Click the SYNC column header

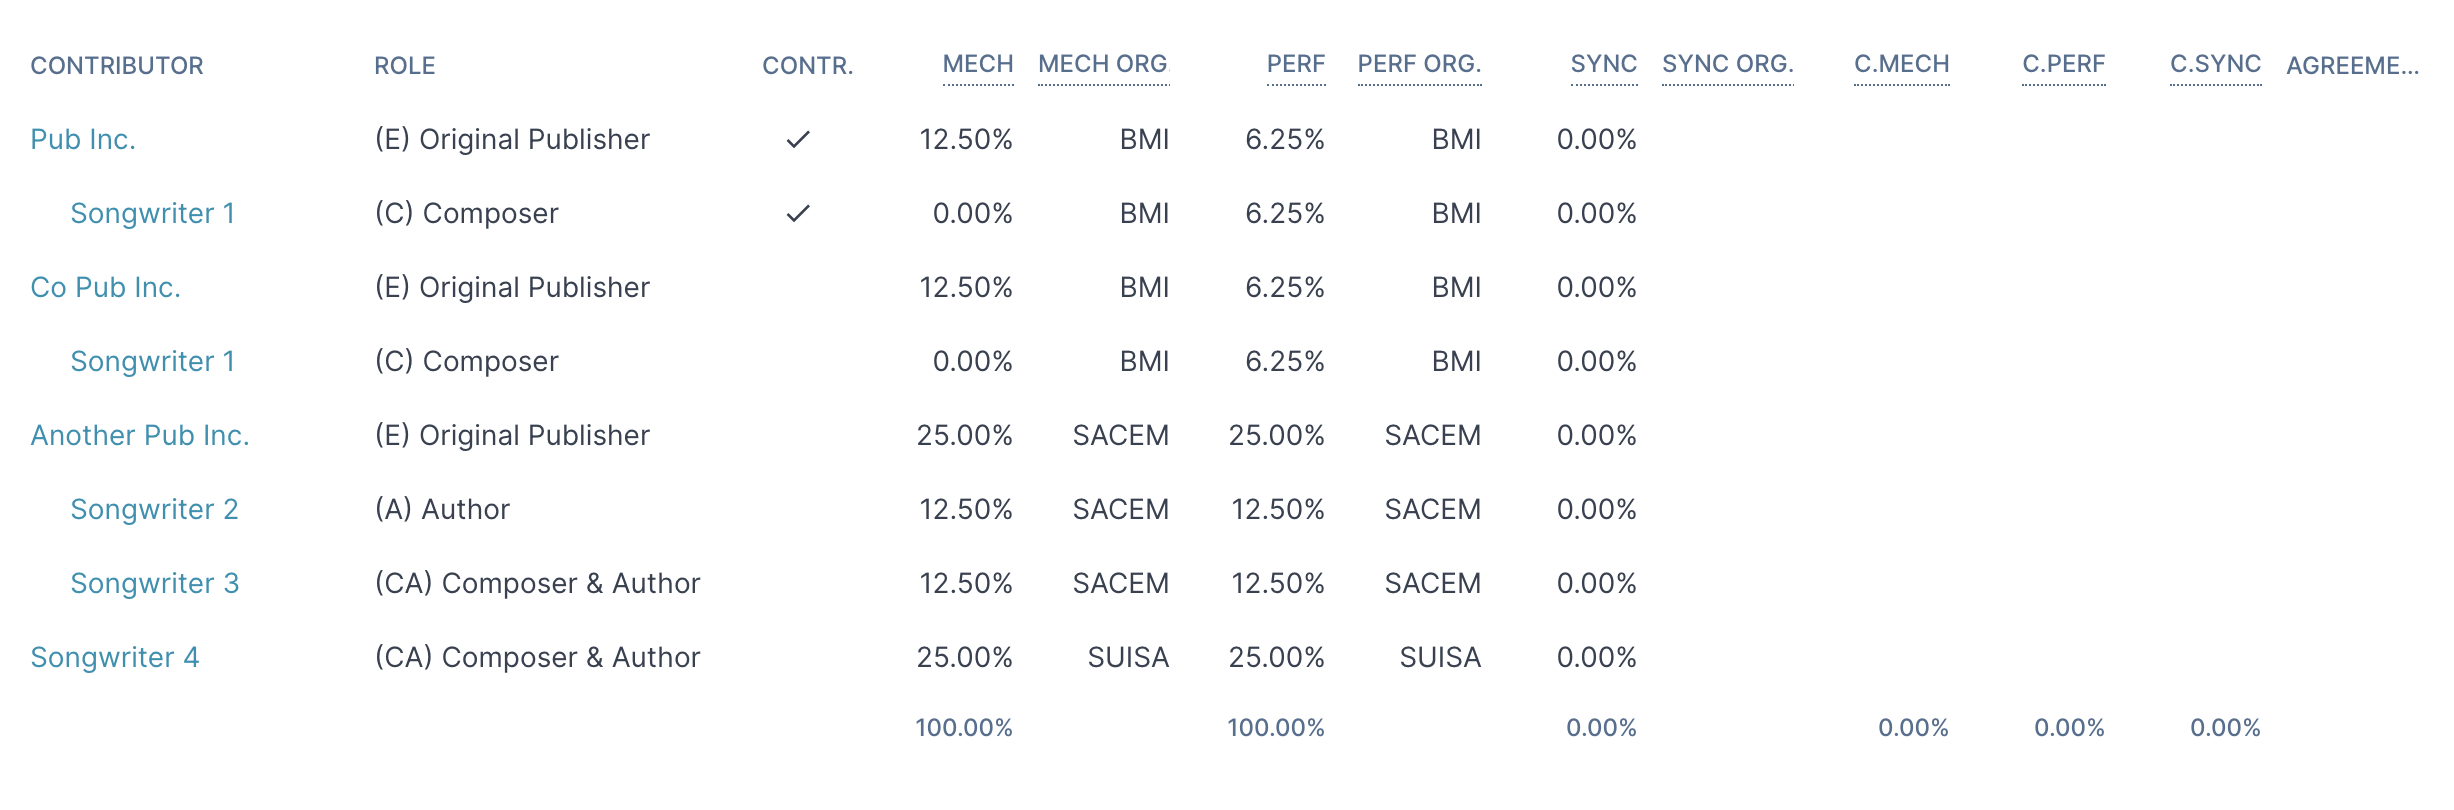click(x=1604, y=65)
